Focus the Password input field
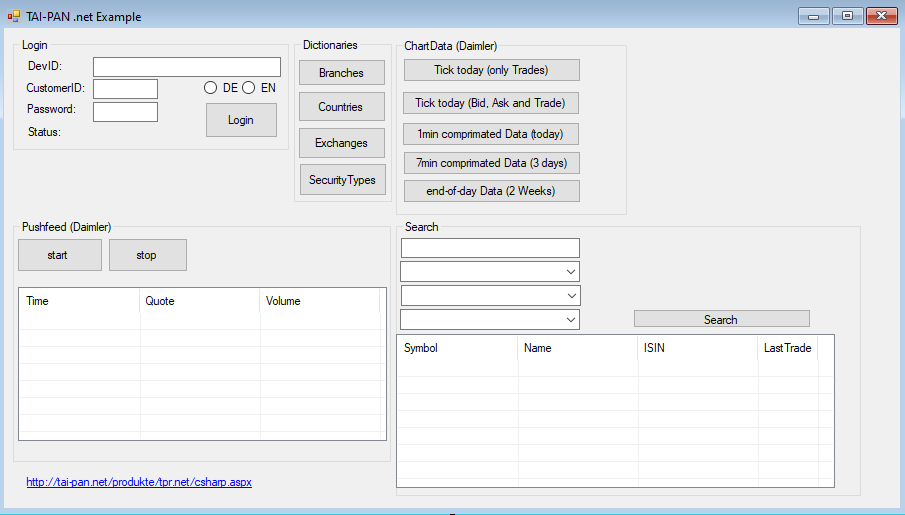The height and width of the screenshot is (515, 905). click(x=125, y=112)
